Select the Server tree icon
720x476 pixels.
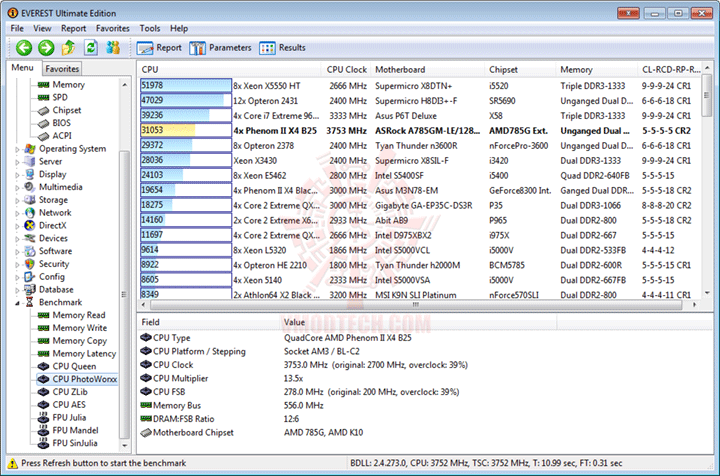pos(30,162)
